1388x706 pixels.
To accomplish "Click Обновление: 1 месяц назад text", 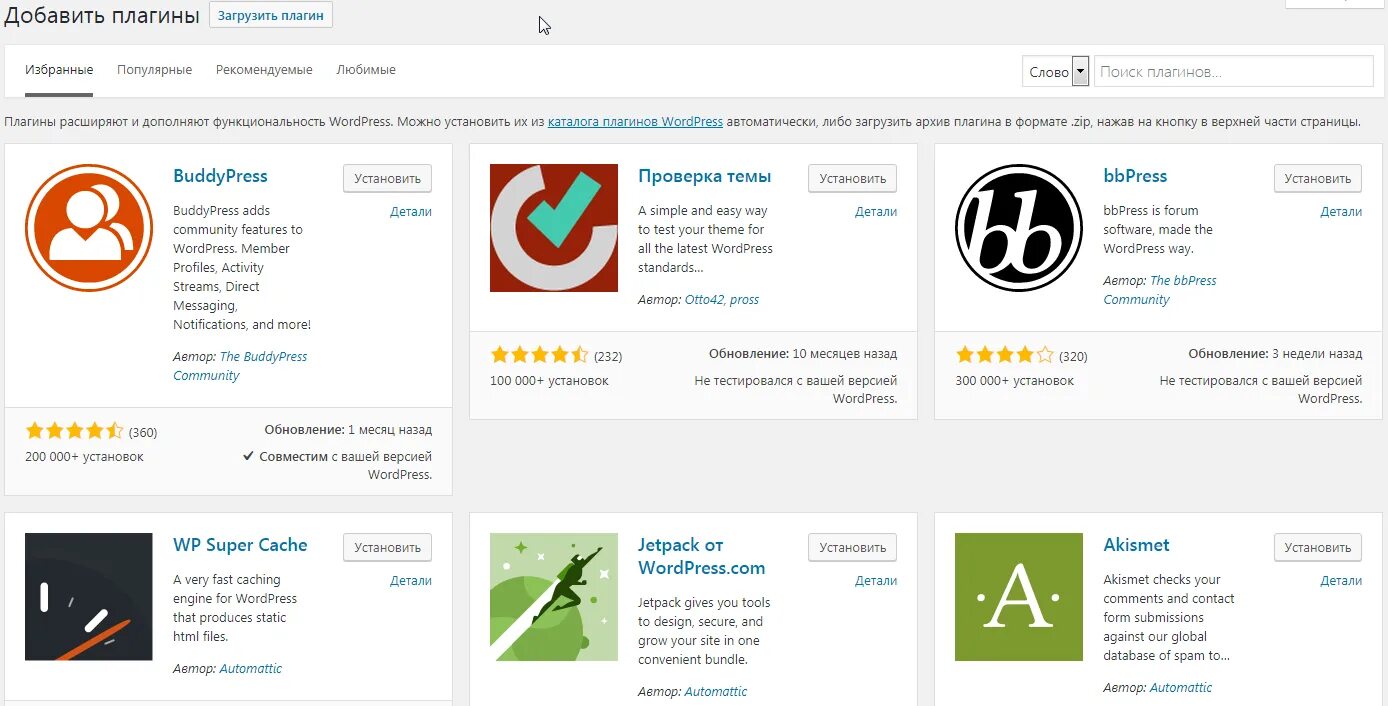I will (x=348, y=429).
